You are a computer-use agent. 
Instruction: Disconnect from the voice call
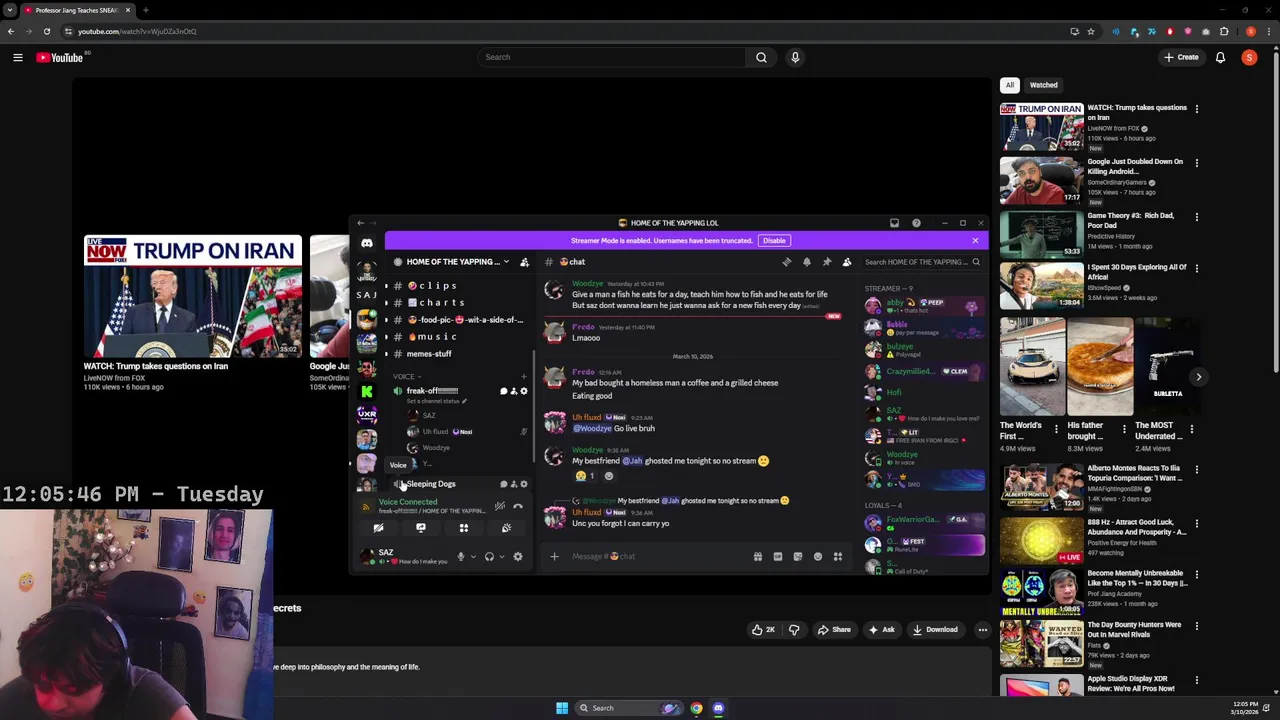(x=518, y=506)
